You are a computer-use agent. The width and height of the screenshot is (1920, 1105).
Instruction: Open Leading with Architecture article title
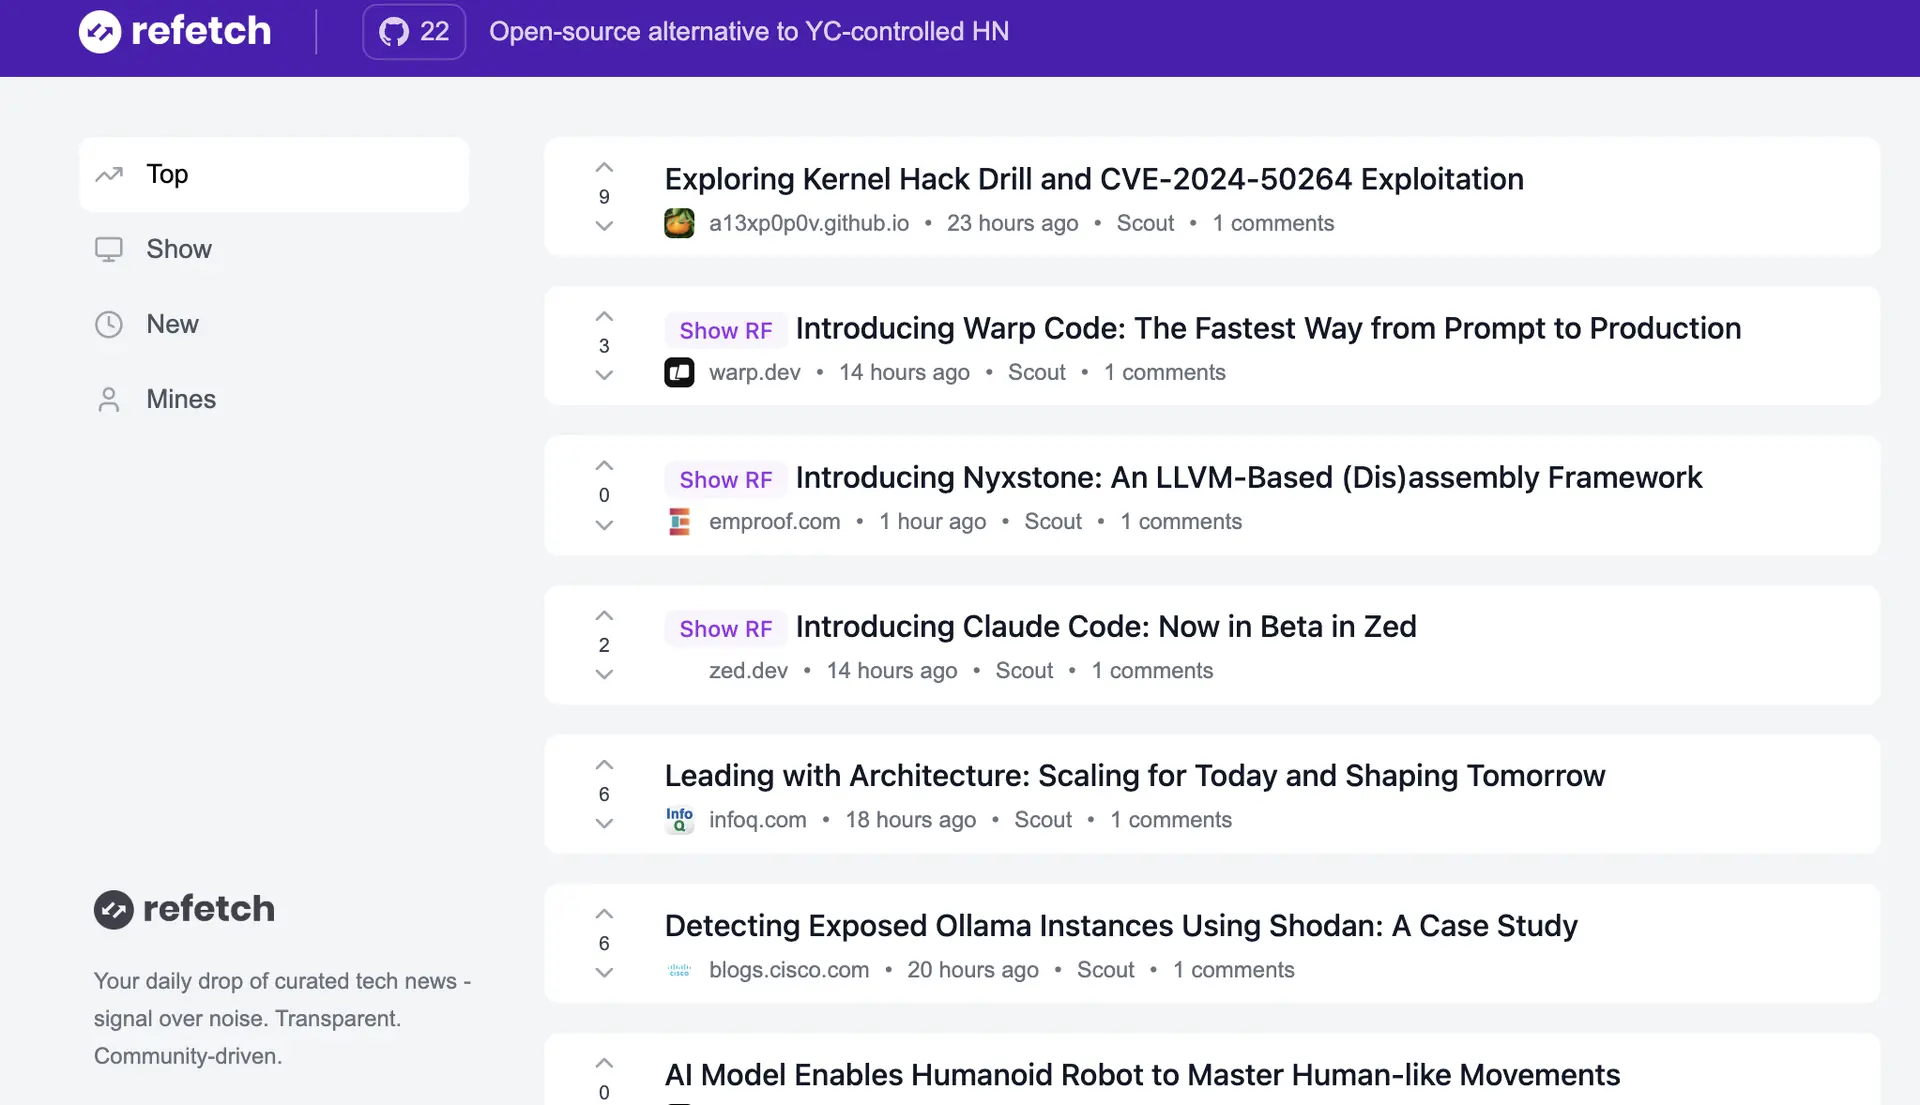tap(1135, 775)
